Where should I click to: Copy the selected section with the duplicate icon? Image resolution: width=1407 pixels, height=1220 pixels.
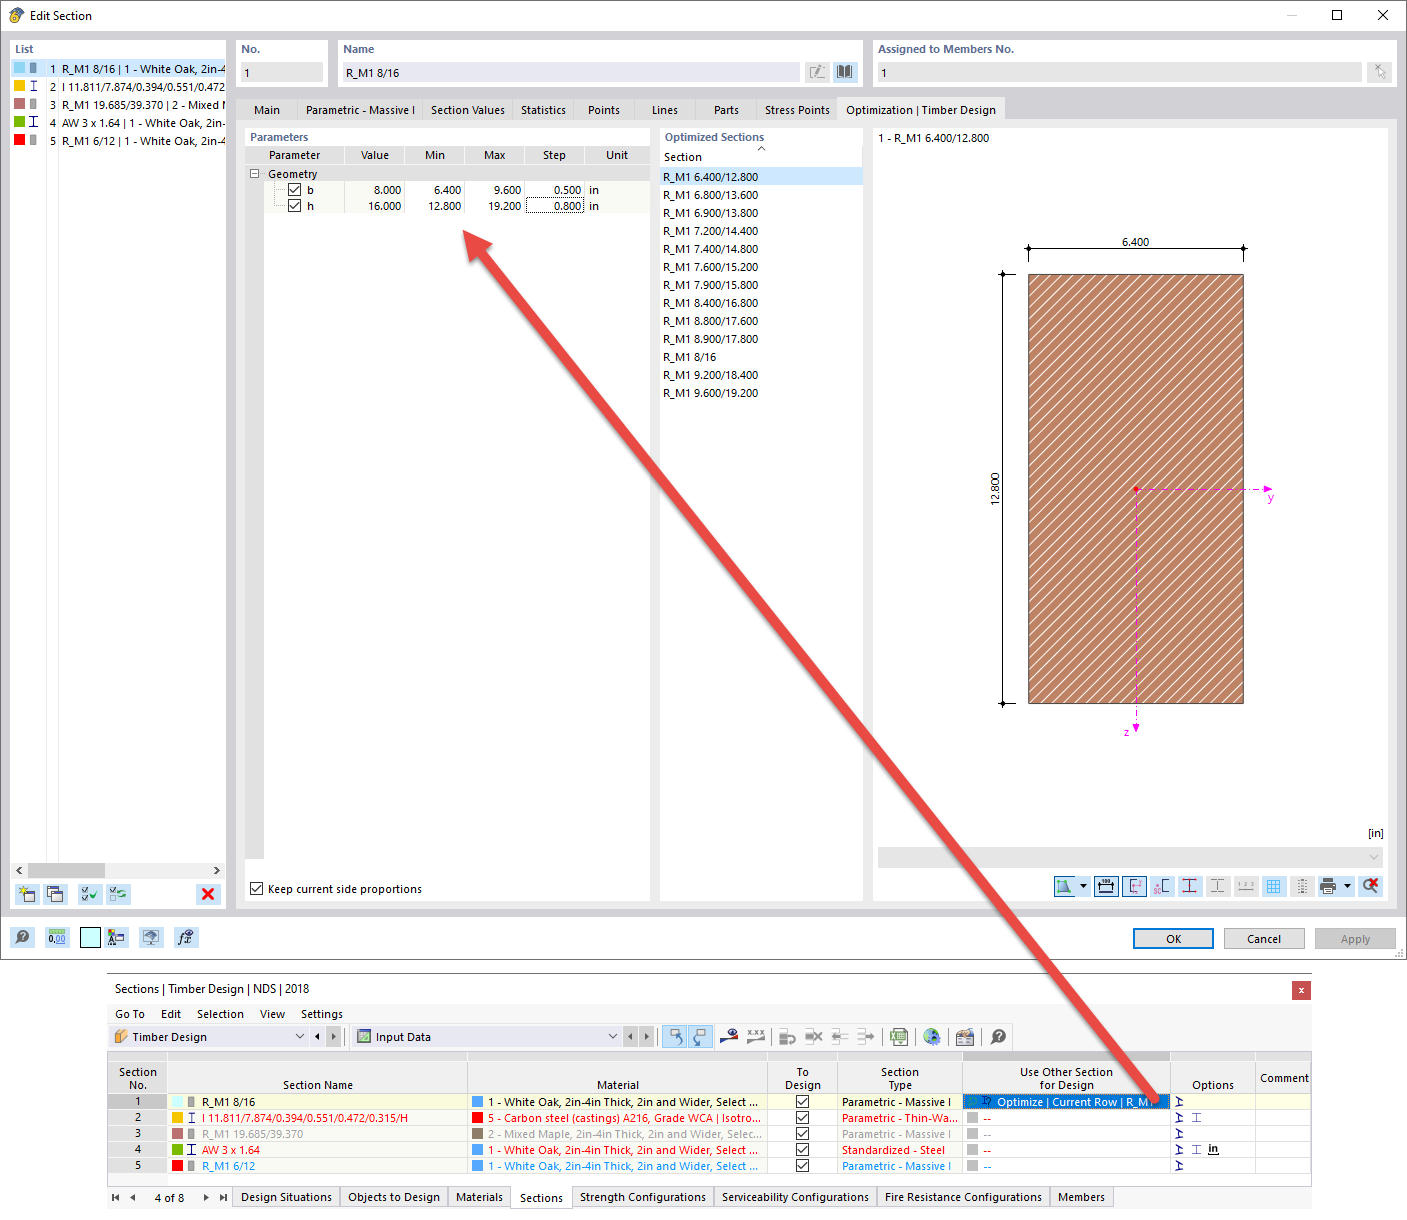coord(55,894)
